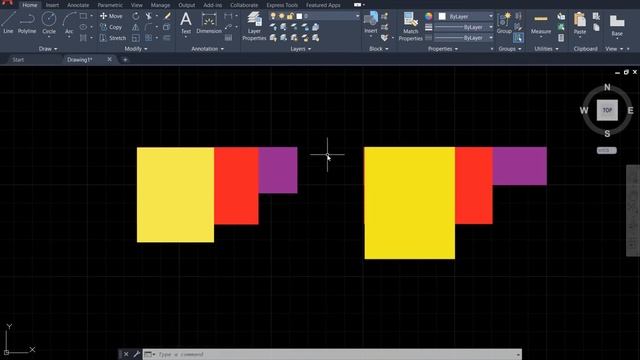Toggle current layer lock padlock
The height and width of the screenshot is (360, 640).
pyautogui.click(x=290, y=16)
